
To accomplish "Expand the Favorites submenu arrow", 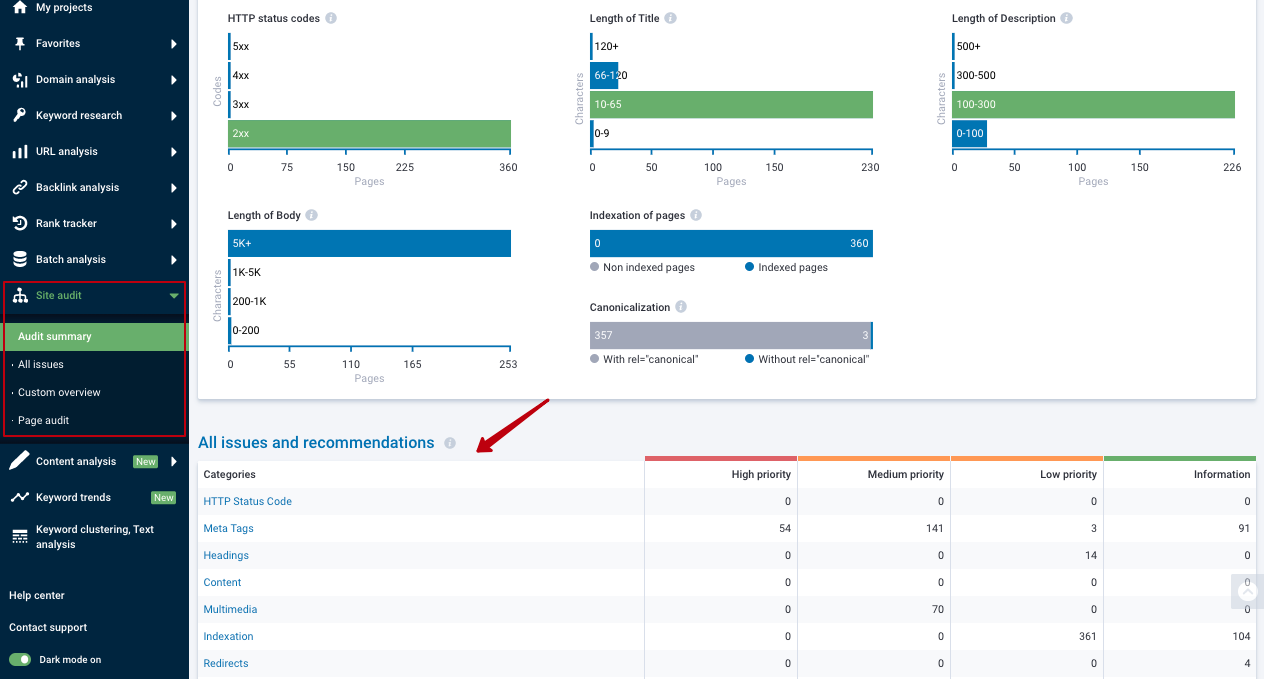I will [174, 44].
